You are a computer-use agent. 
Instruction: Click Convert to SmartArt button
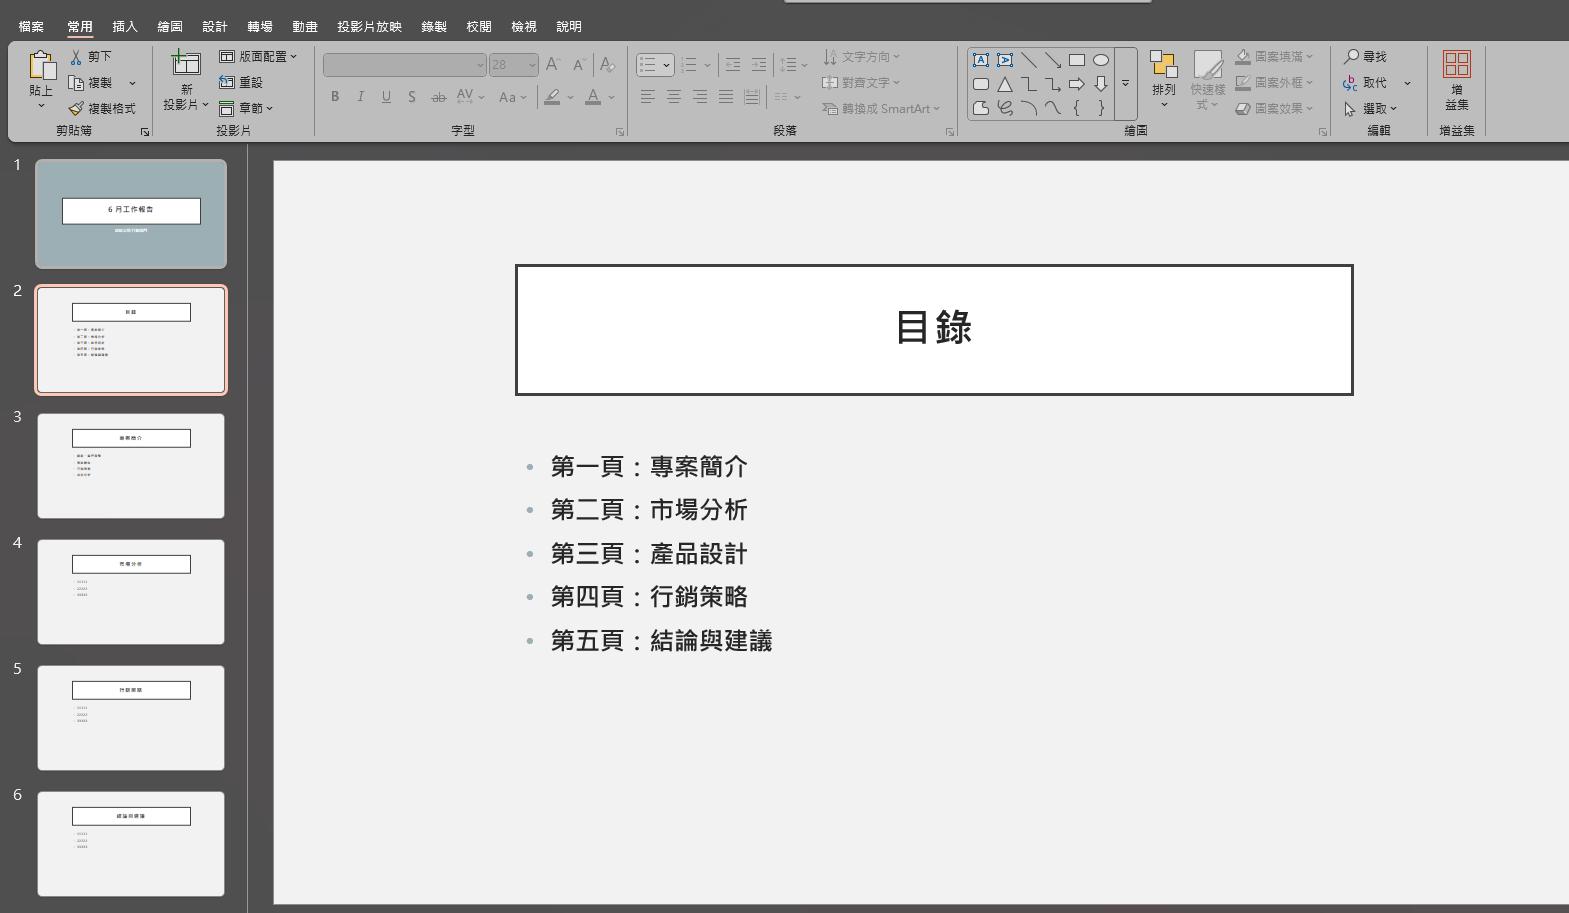pos(881,108)
